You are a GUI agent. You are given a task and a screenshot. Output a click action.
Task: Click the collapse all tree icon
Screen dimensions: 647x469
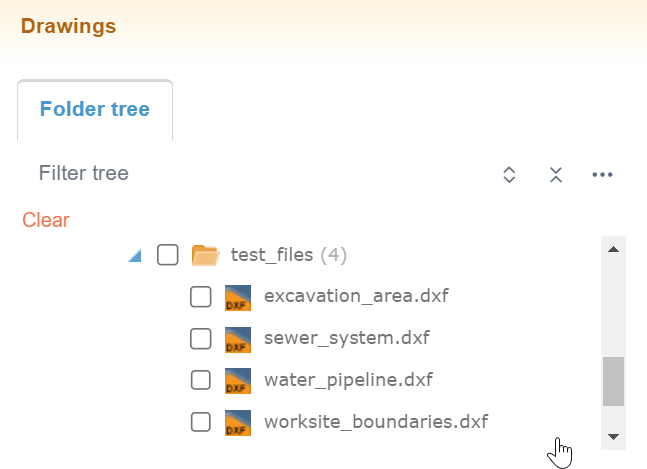tap(556, 175)
